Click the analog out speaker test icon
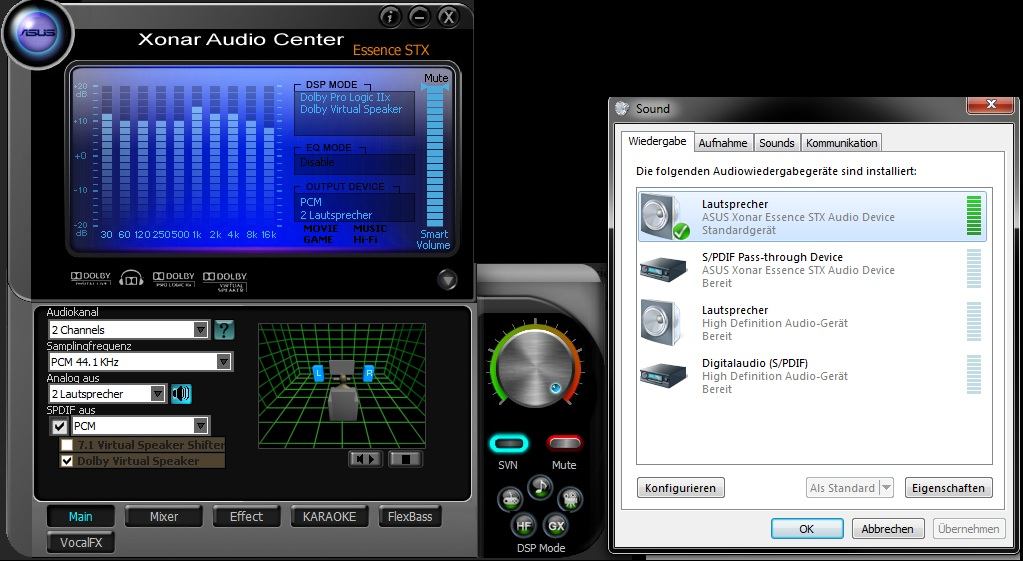 (x=181, y=393)
